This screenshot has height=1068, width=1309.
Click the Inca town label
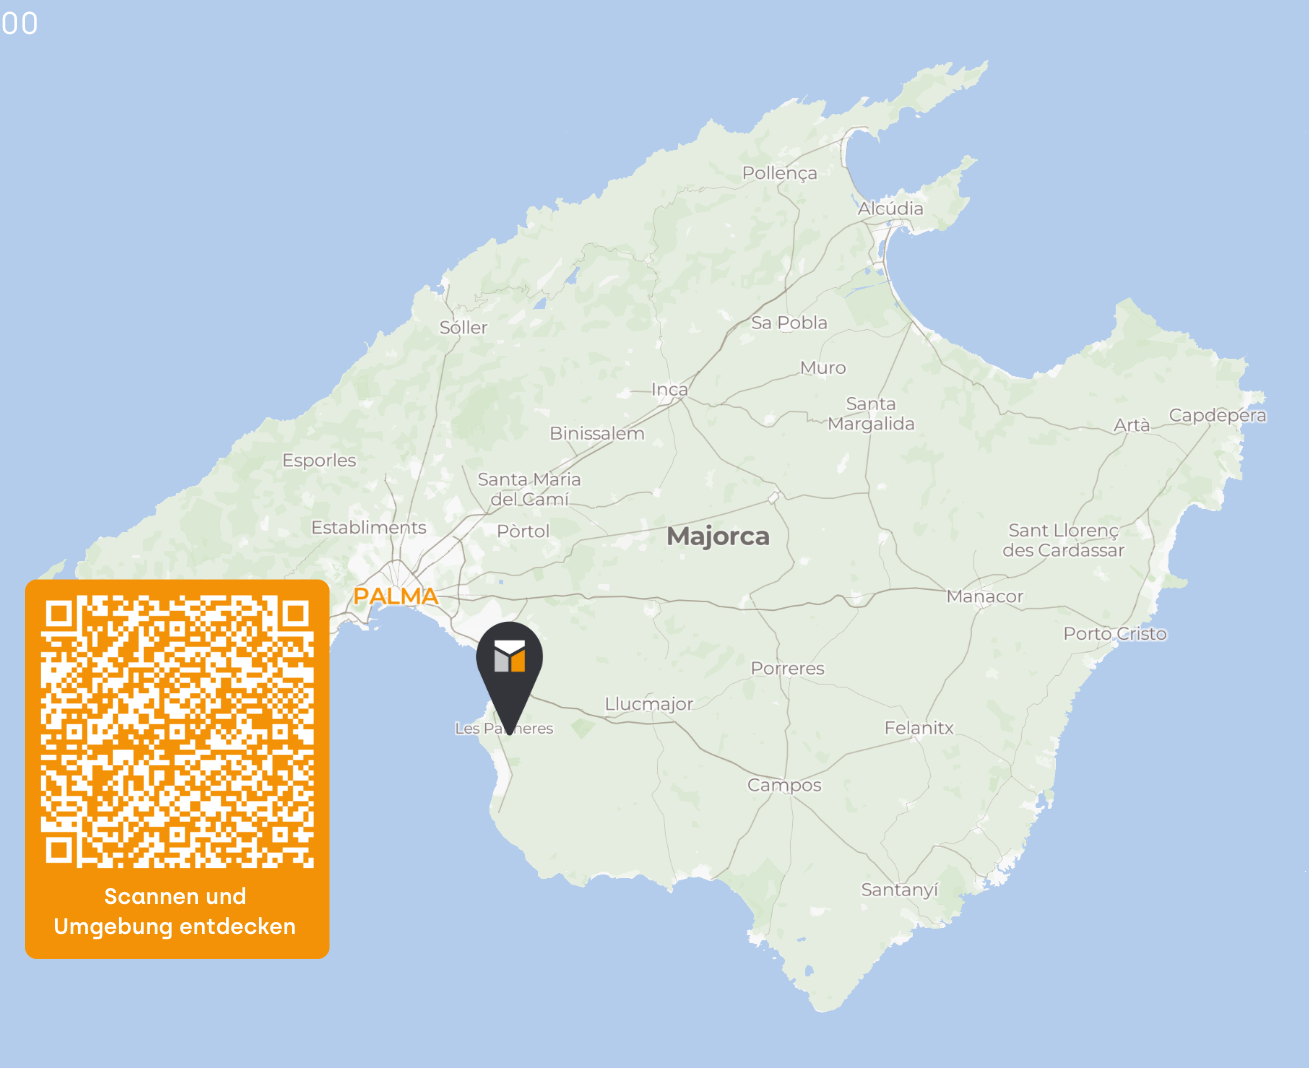670,389
